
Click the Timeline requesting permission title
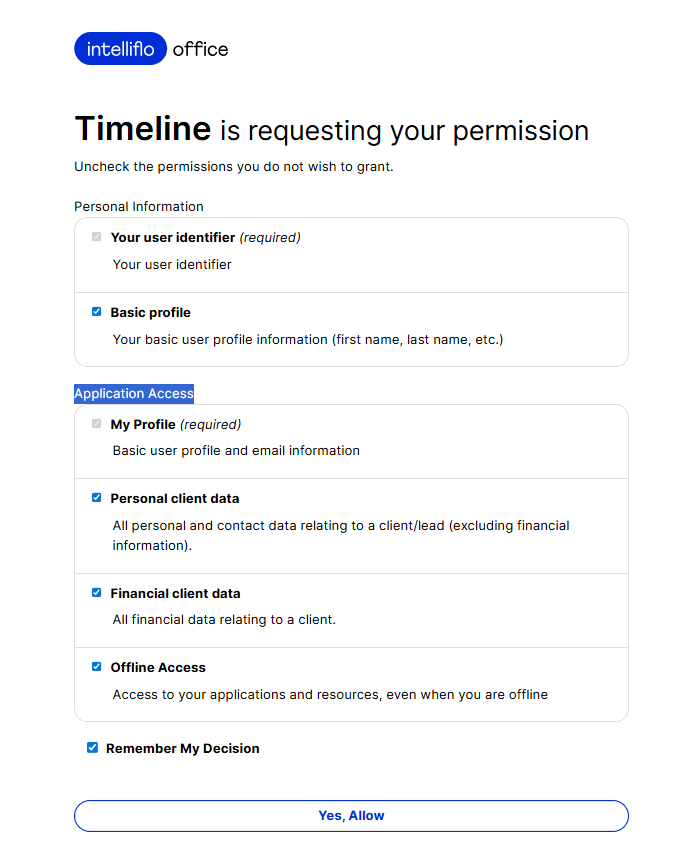tap(331, 130)
